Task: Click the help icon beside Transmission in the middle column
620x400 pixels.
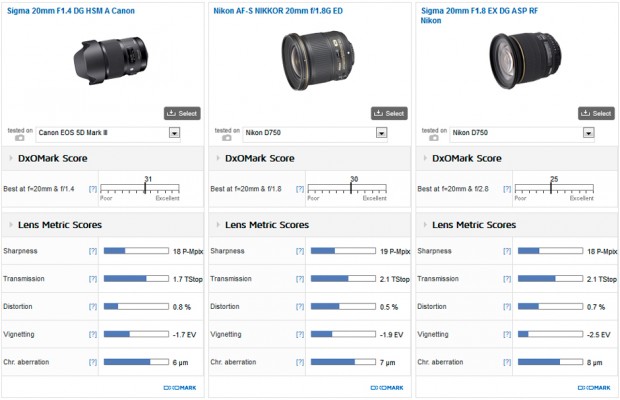Action: click(300, 278)
